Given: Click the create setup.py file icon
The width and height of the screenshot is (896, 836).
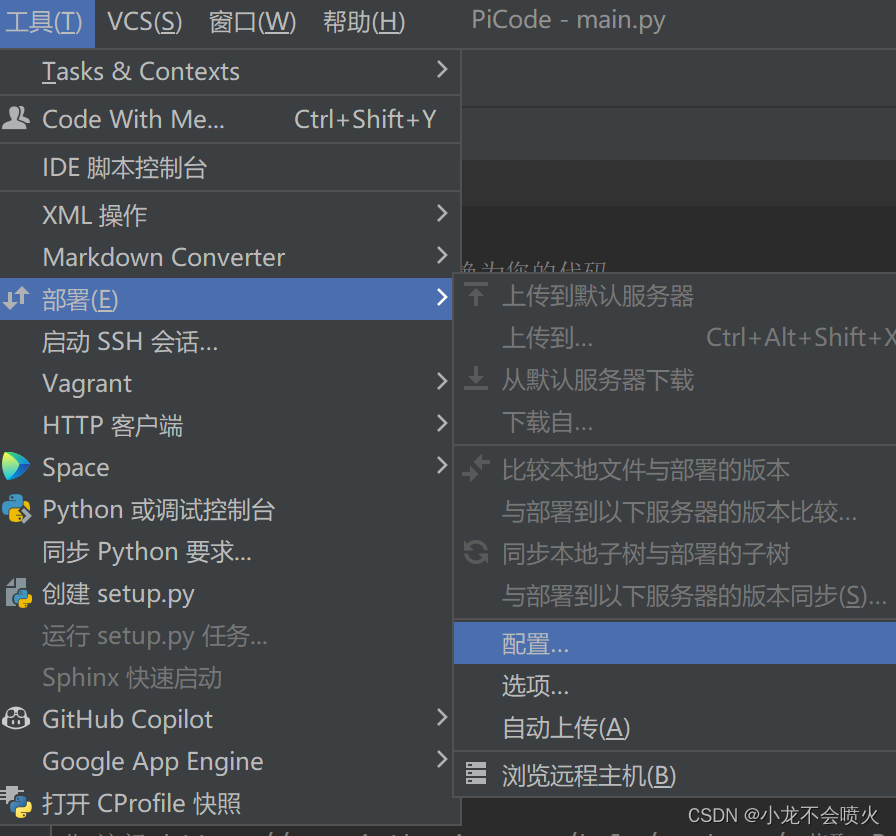Looking at the screenshot, I should click(18, 593).
